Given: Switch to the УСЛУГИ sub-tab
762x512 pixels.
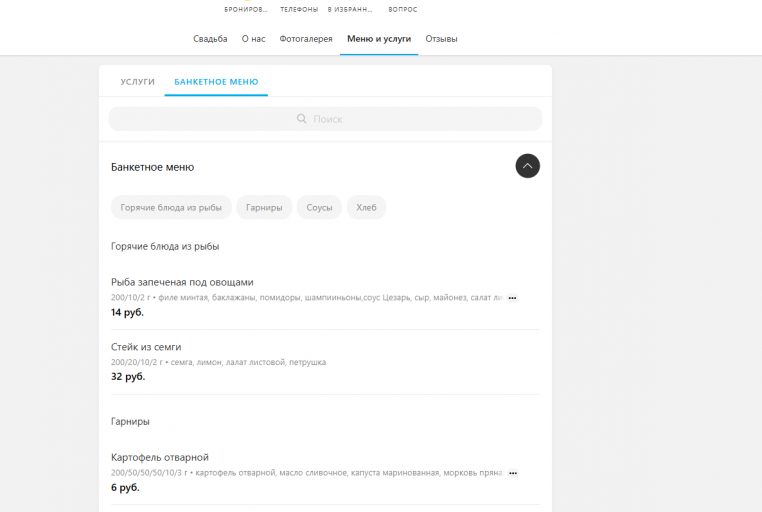Looking at the screenshot, I should coord(138,82).
